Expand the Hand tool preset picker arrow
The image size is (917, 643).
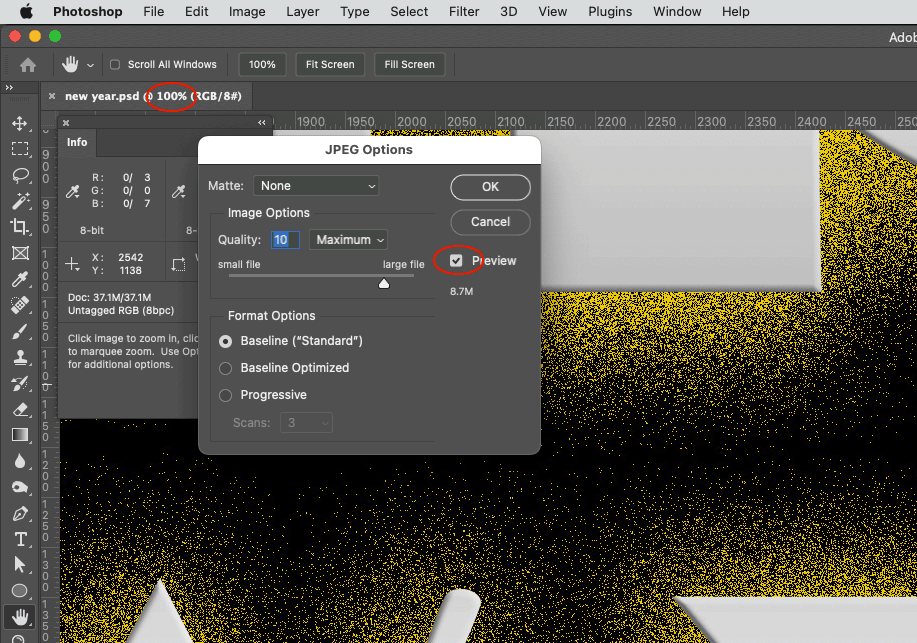90,66
